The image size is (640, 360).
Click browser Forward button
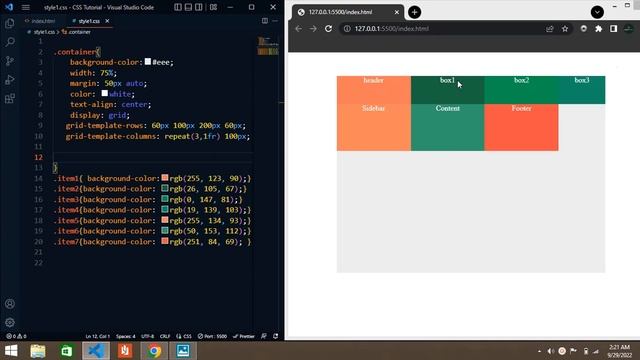pyautogui.click(x=313, y=29)
